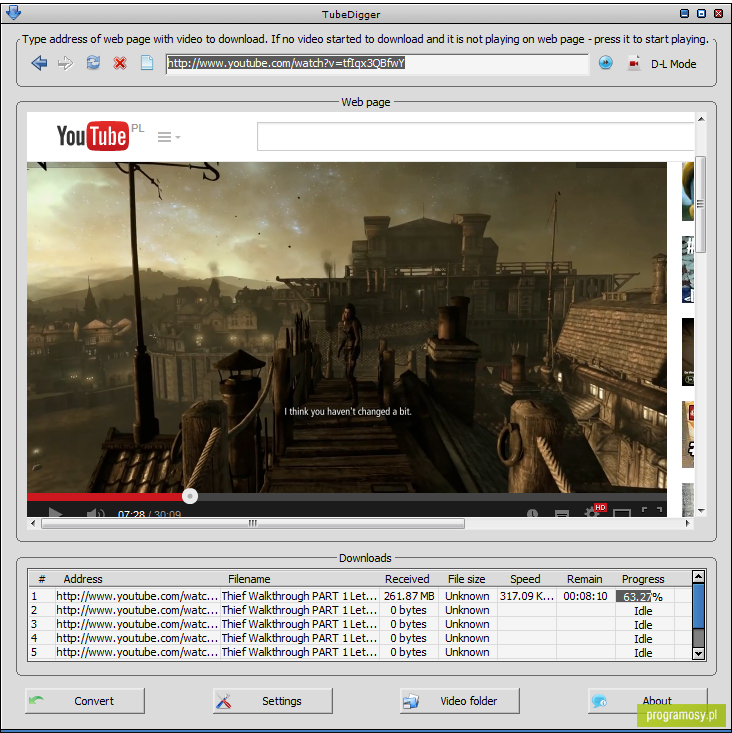The width and height of the screenshot is (732, 733).
Task: Select download row 4 in the list
Action: click(x=359, y=638)
